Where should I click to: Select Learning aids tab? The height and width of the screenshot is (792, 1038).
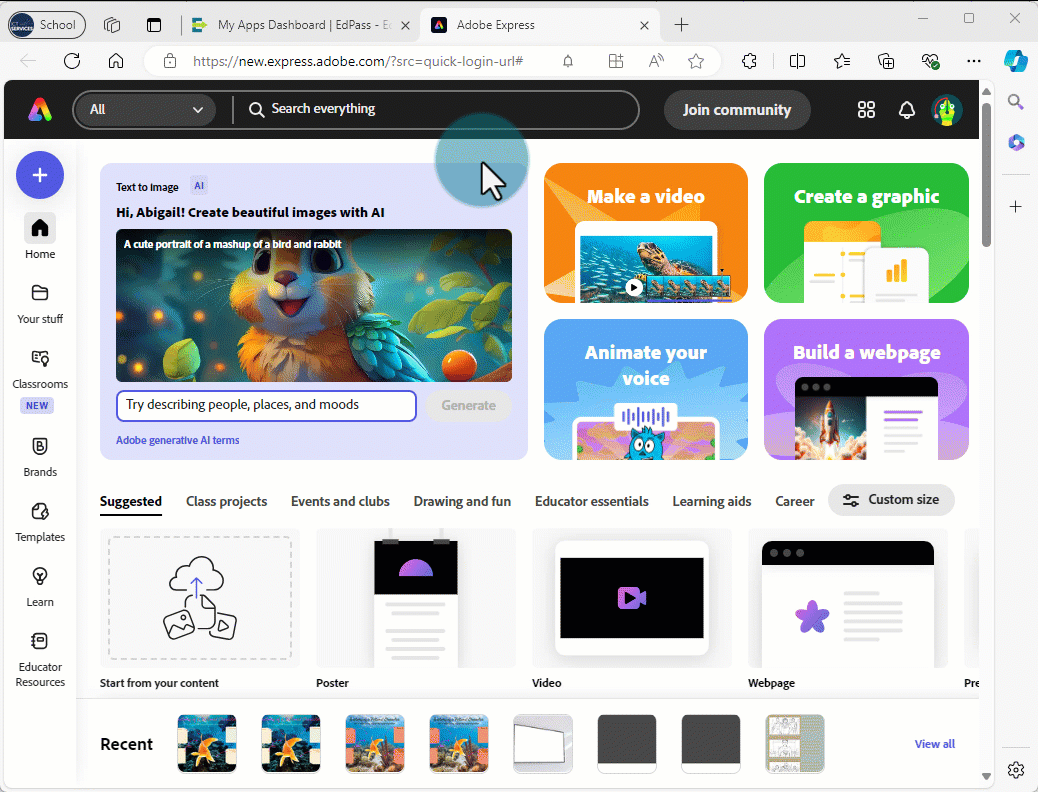point(712,501)
